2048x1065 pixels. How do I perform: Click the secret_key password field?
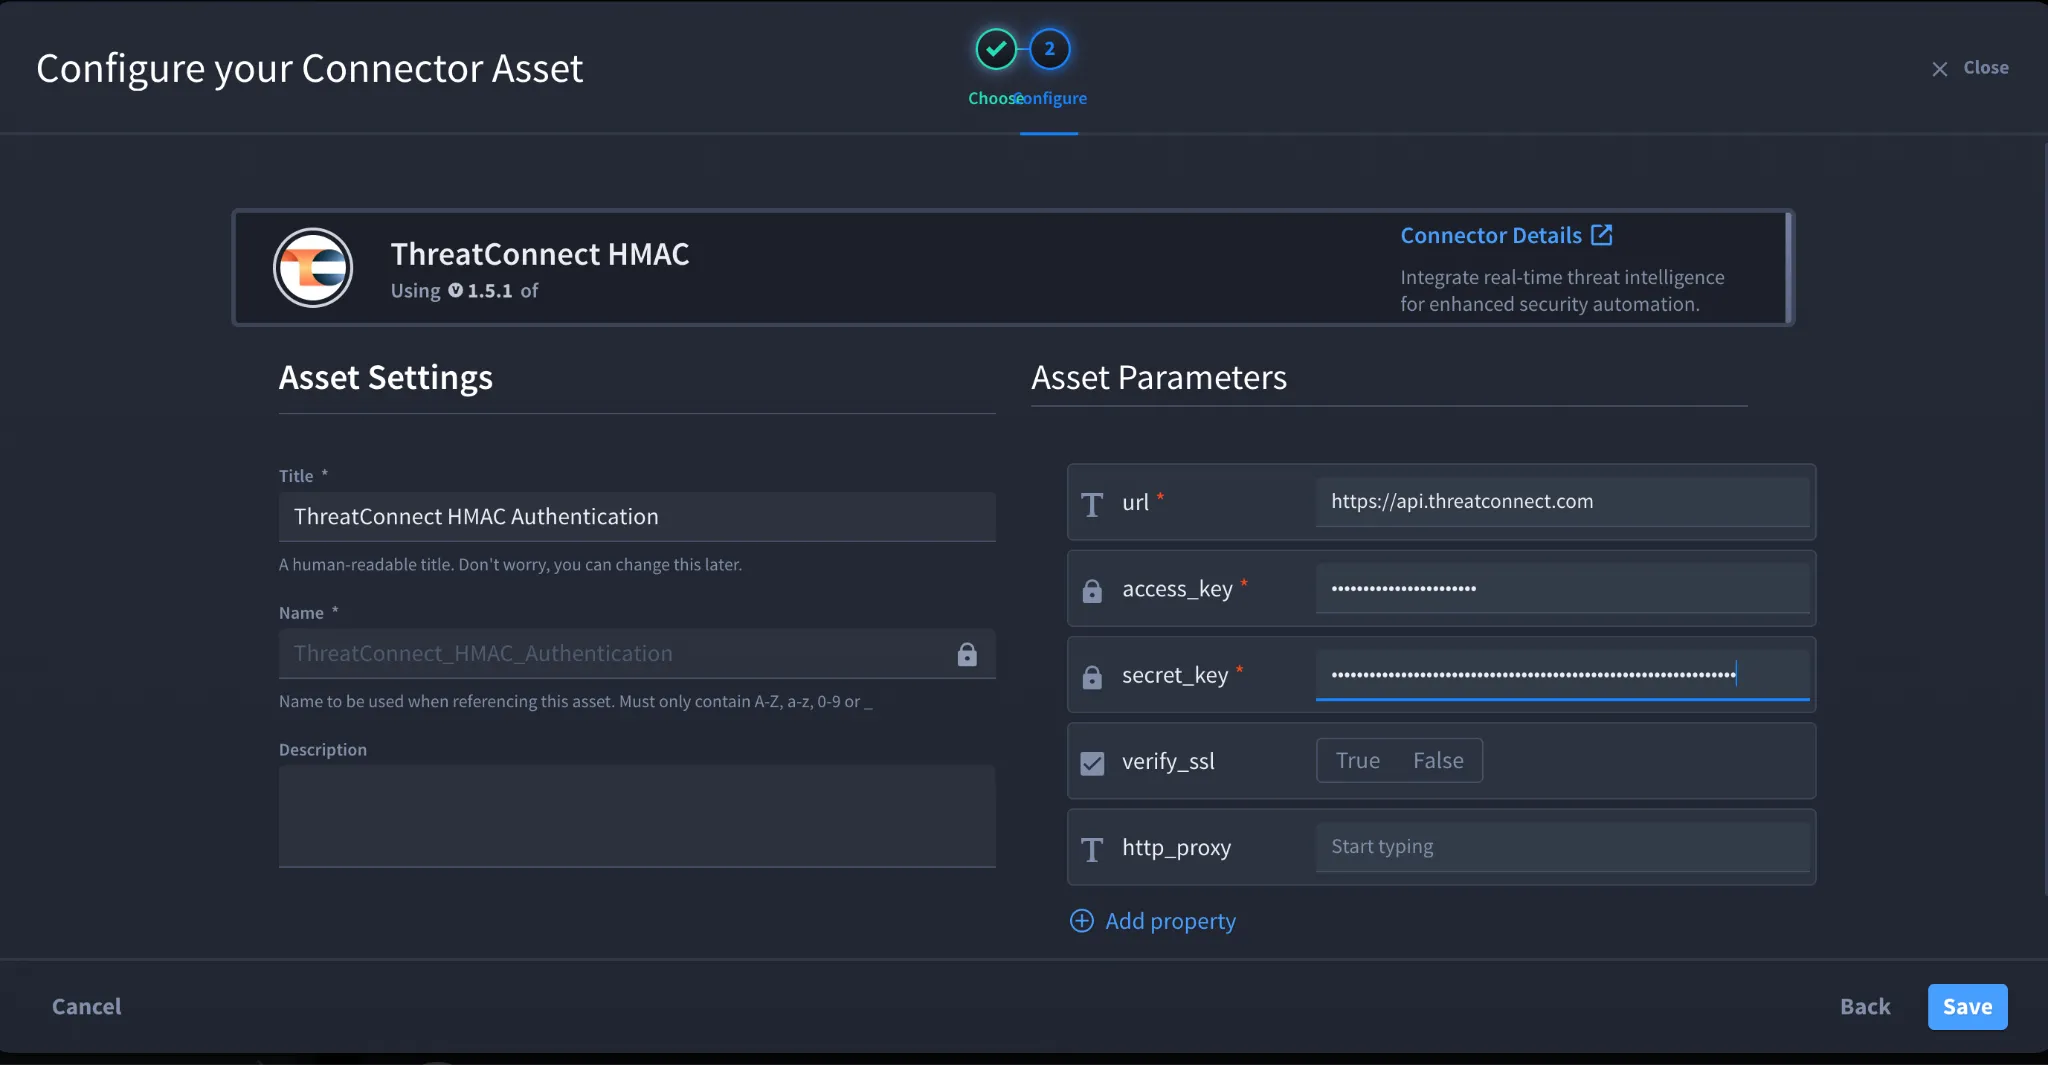pos(1562,674)
